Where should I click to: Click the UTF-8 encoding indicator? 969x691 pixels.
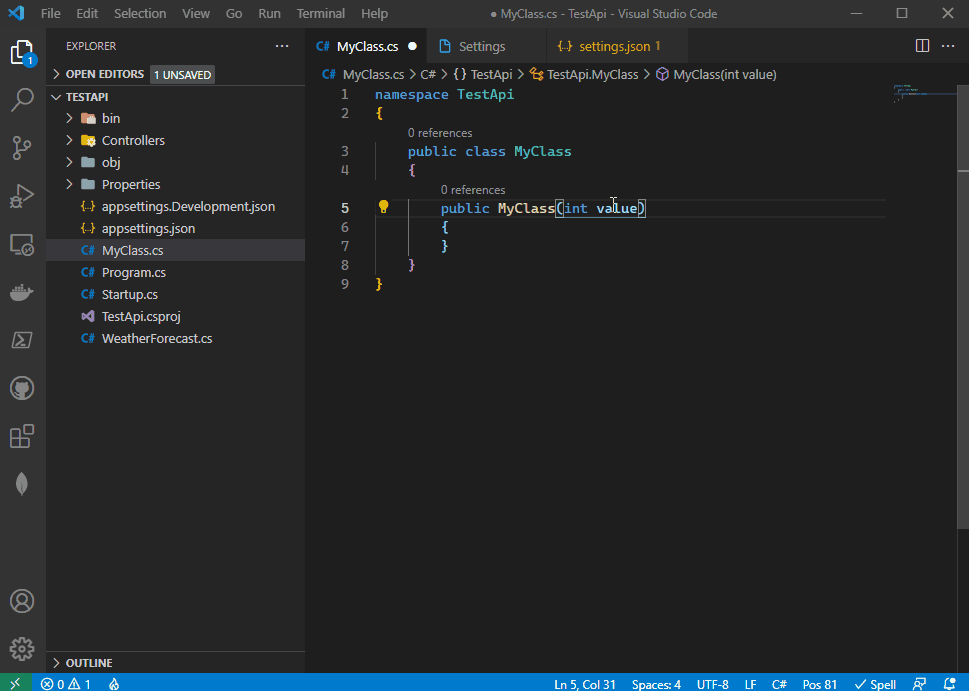[x=712, y=684]
